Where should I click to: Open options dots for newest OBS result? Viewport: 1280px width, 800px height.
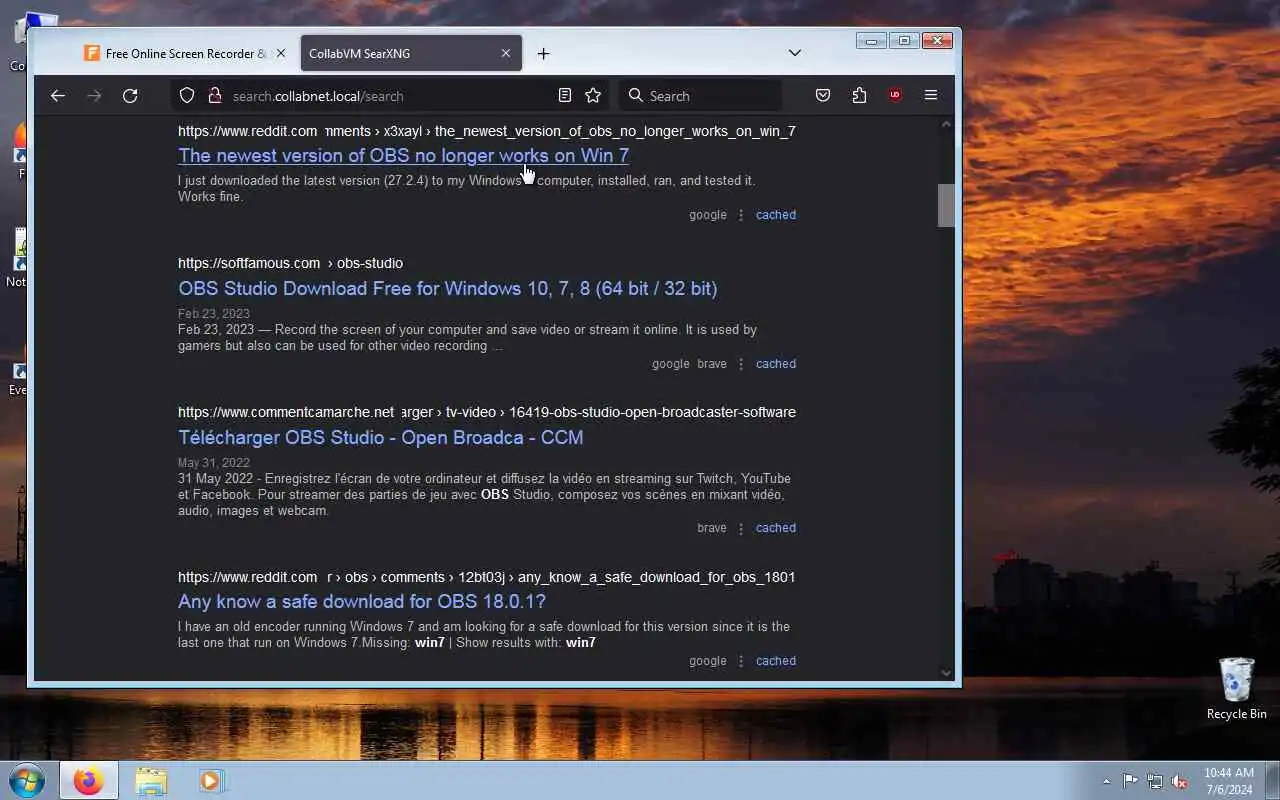click(x=741, y=215)
